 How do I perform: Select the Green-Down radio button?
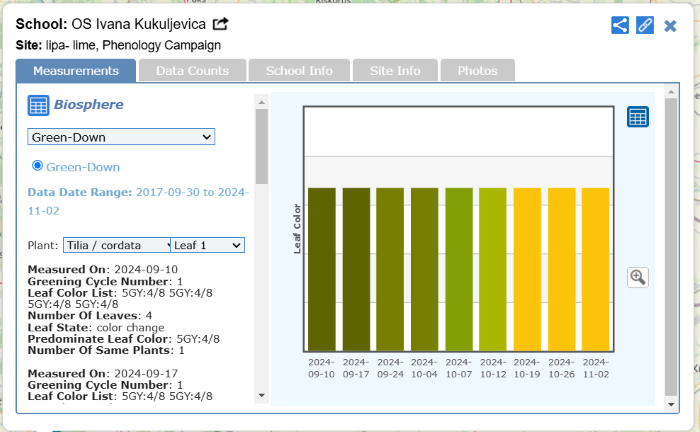(38, 166)
